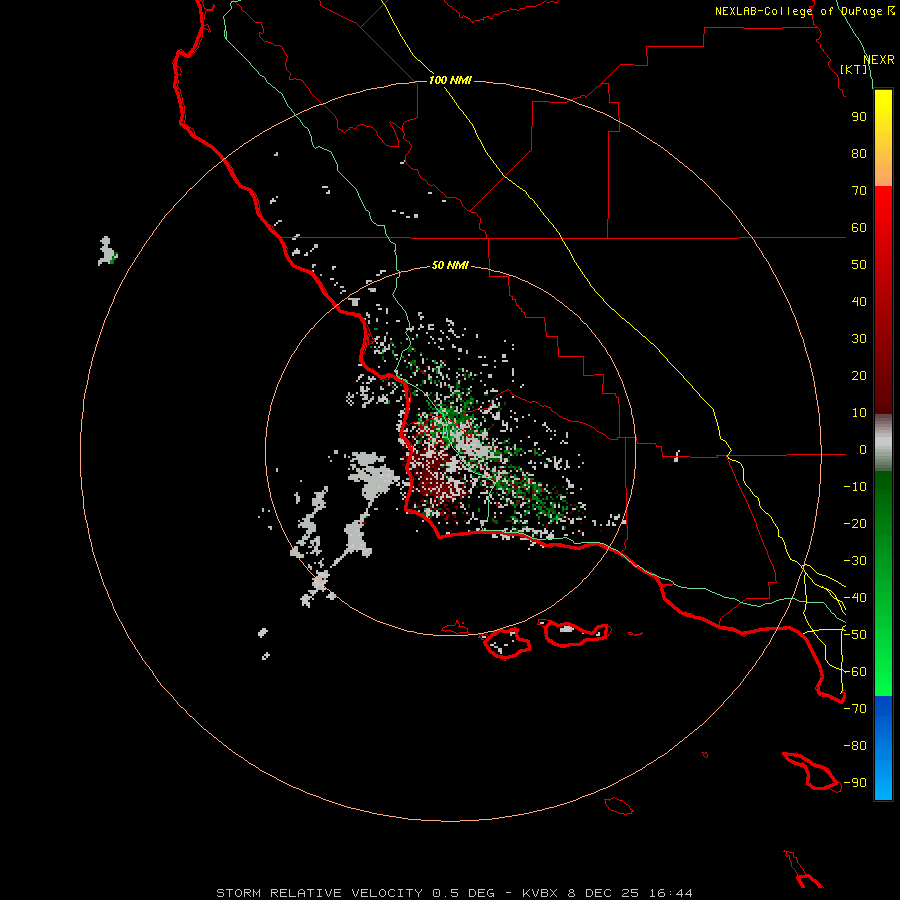The width and height of the screenshot is (900, 900).
Task: Click the gray zero-velocity band of color bar
Action: [883, 443]
